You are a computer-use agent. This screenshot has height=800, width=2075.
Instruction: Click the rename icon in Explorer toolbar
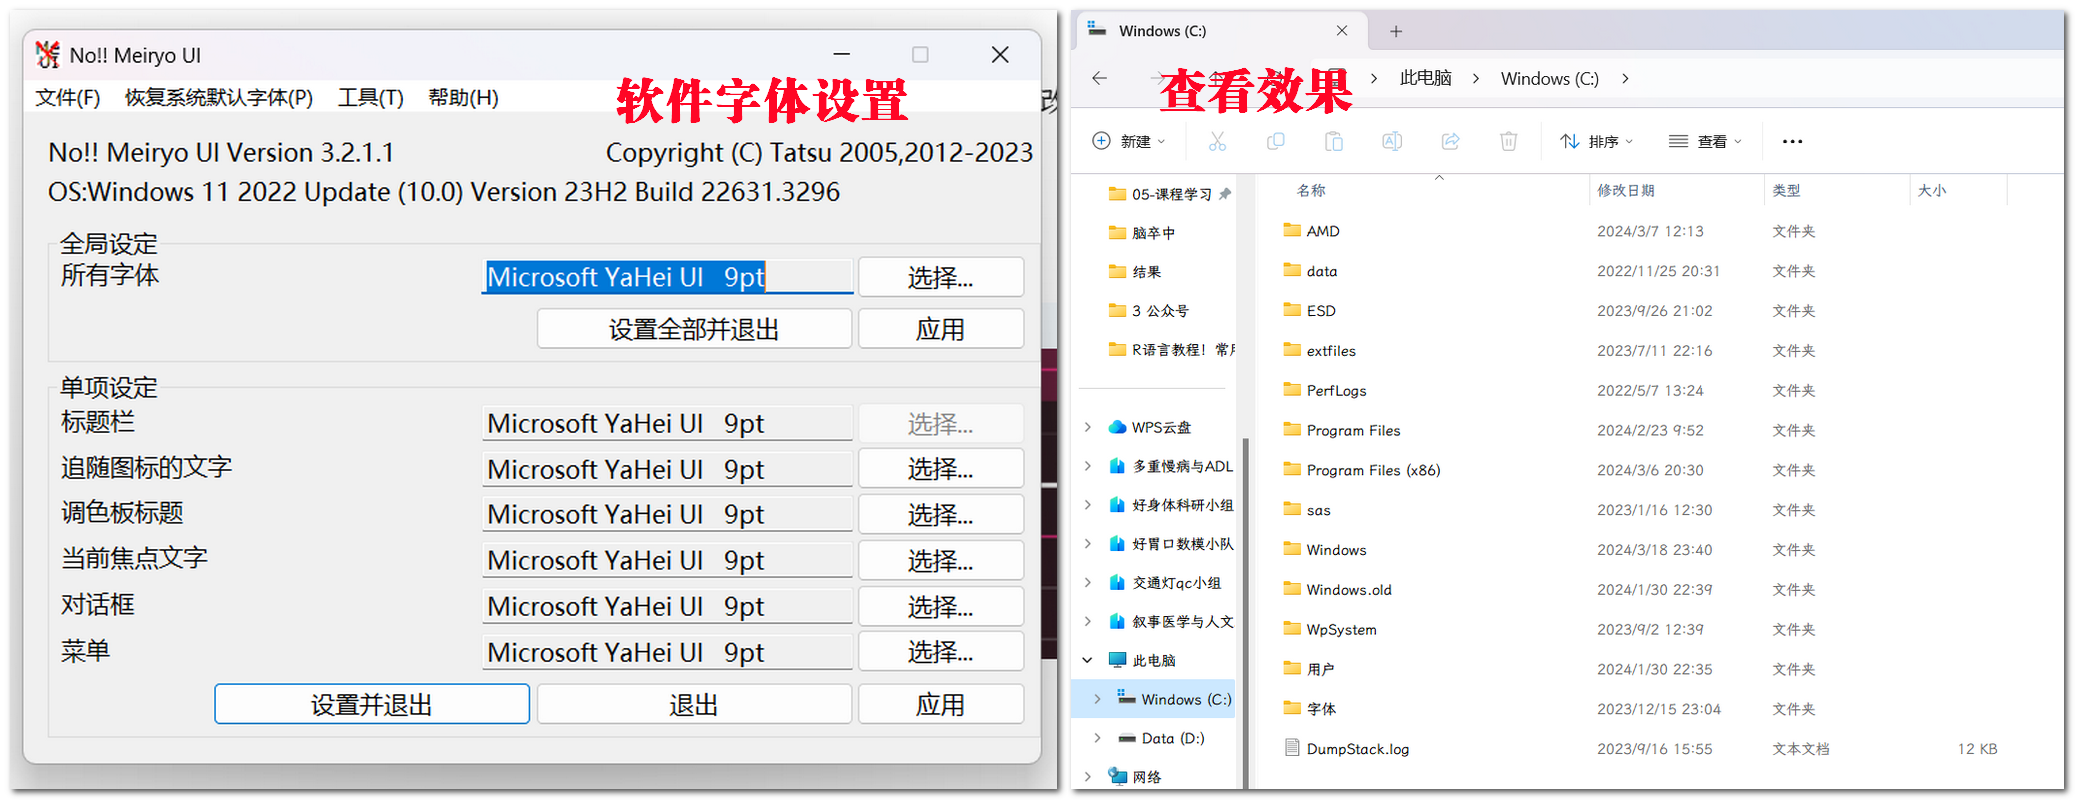point(1392,141)
